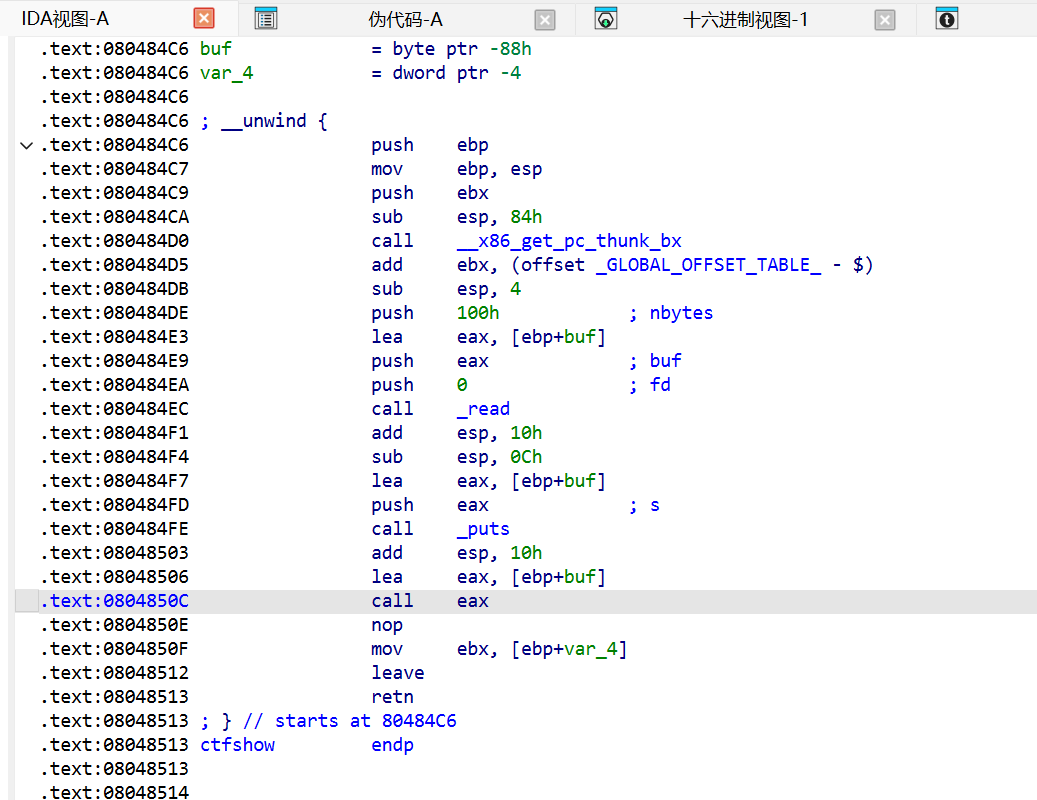Click breakpoint gutter of highlighted 0804850C line
1037x800 pixels.
click(26, 601)
